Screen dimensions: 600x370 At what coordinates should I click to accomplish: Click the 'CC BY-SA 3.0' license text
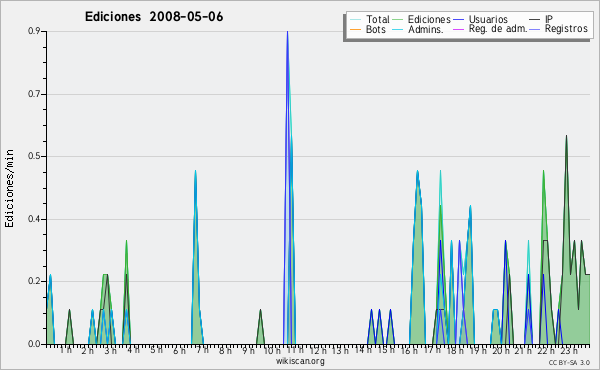[569, 362]
